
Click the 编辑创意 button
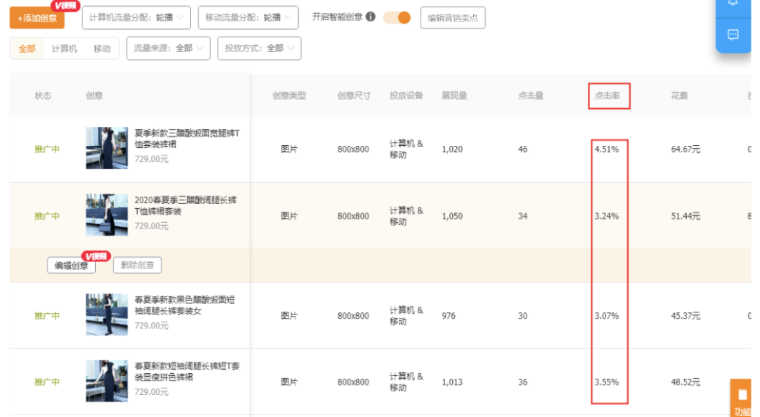71,265
